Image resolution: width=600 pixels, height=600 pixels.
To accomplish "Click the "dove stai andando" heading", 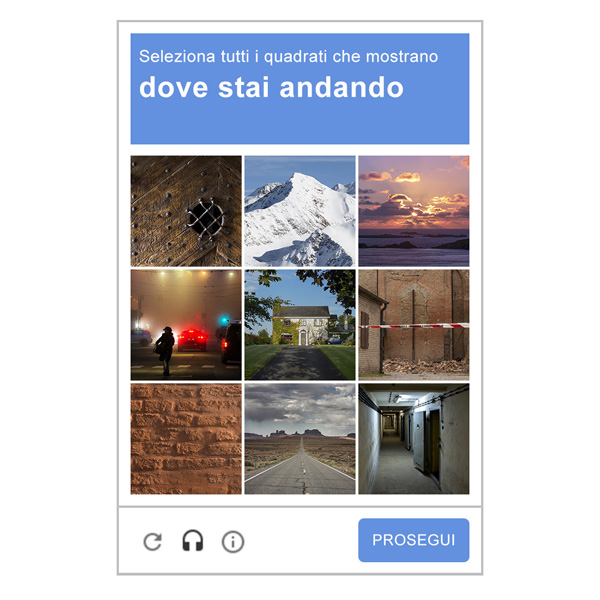I will click(271, 87).
